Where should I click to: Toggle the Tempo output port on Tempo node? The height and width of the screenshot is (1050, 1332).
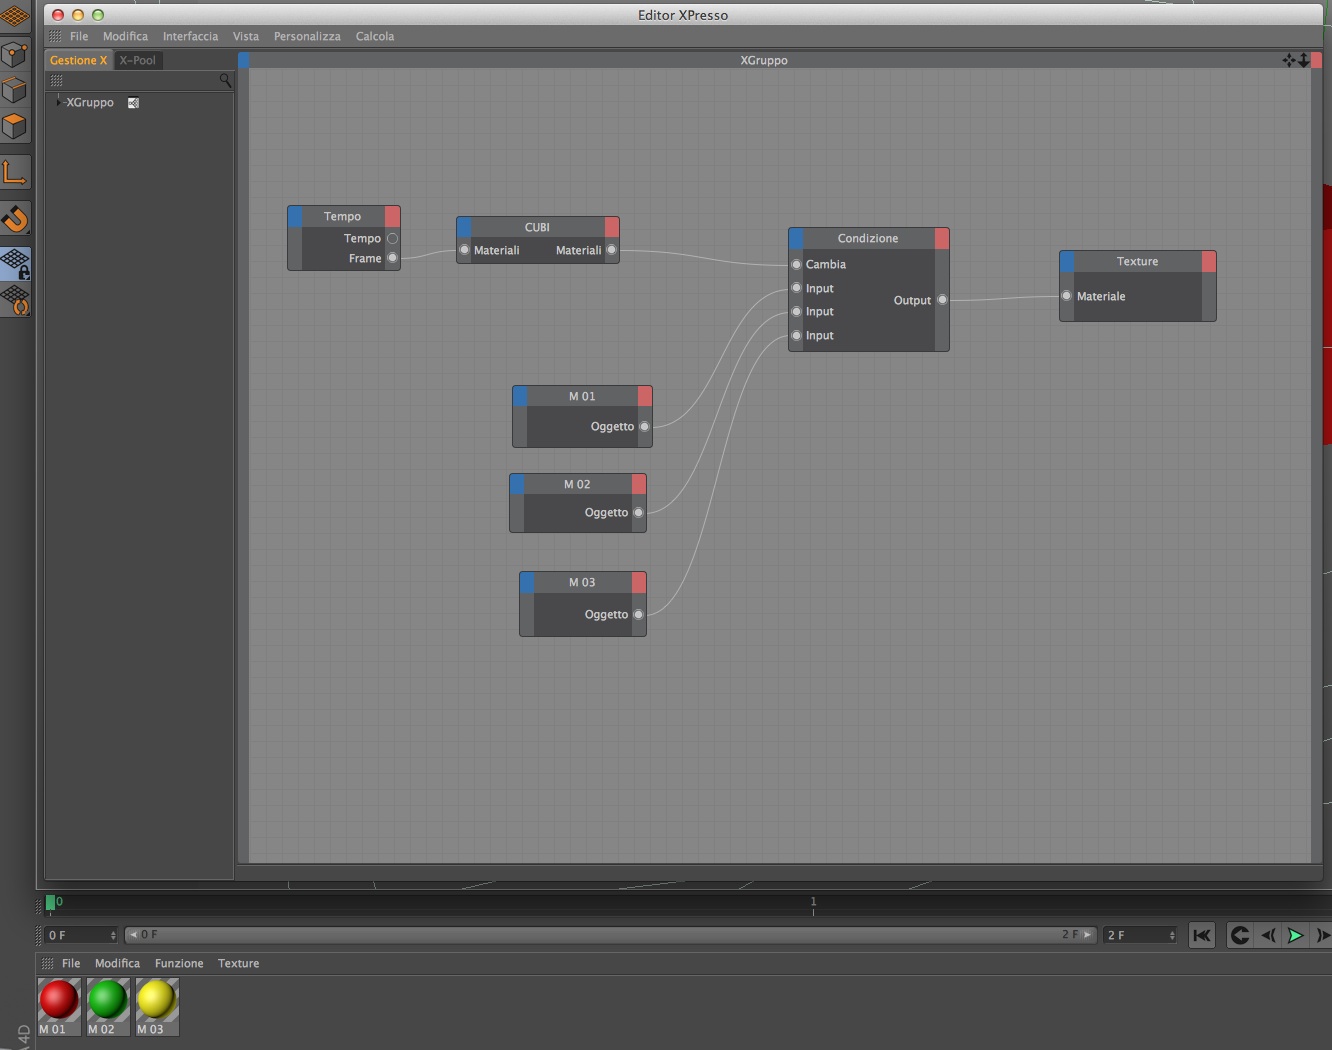(x=392, y=238)
